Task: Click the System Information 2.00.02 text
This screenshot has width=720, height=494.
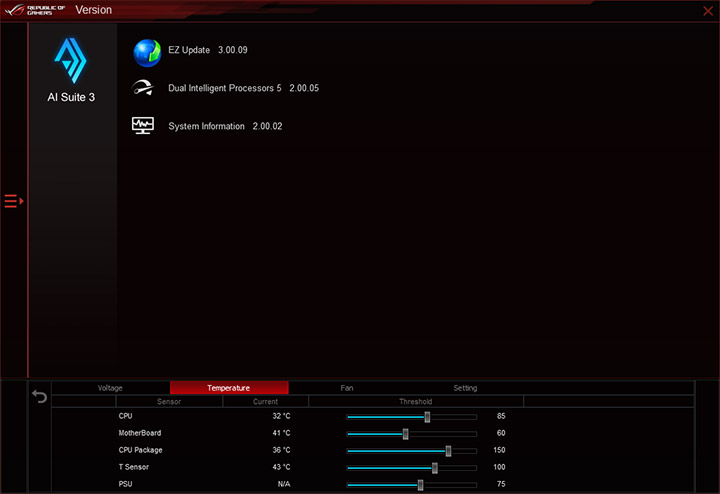Action: click(x=225, y=126)
